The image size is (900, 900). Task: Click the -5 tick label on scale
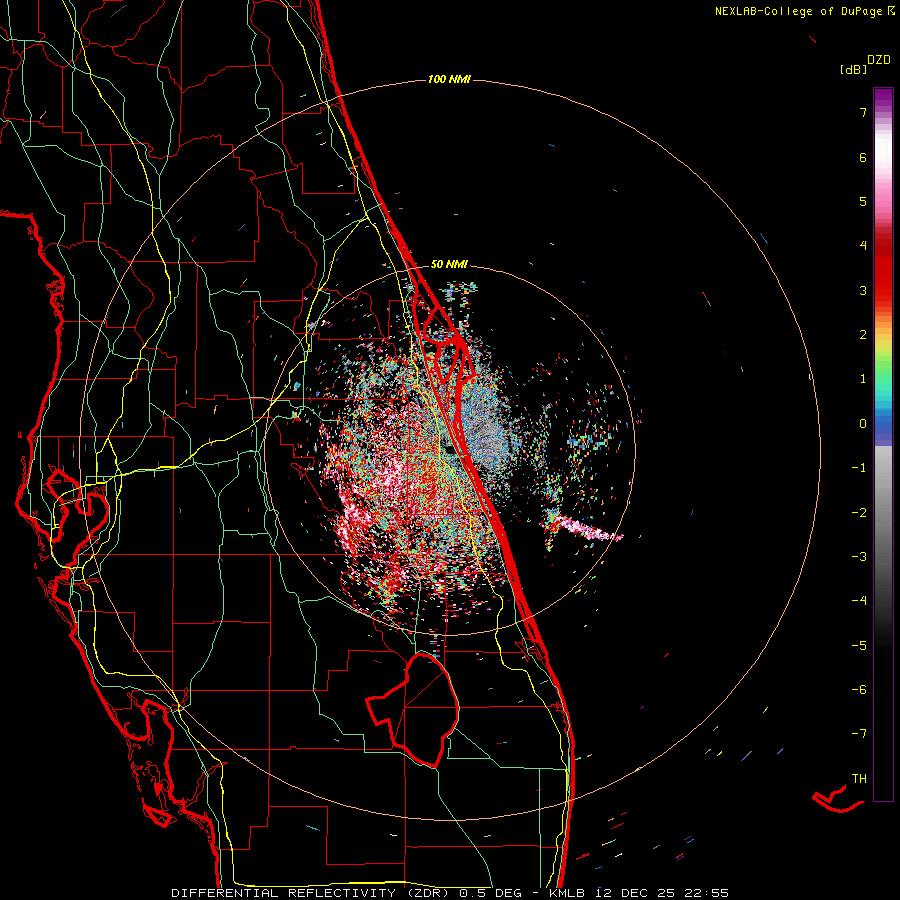pos(859,645)
